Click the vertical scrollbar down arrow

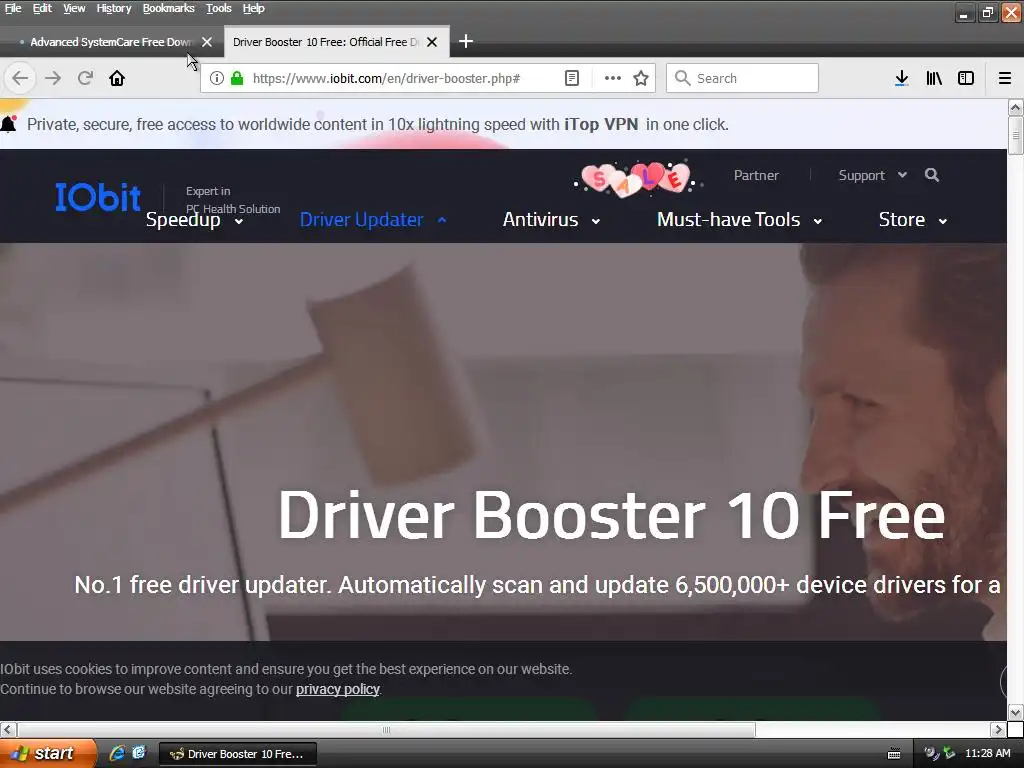coord(1015,712)
